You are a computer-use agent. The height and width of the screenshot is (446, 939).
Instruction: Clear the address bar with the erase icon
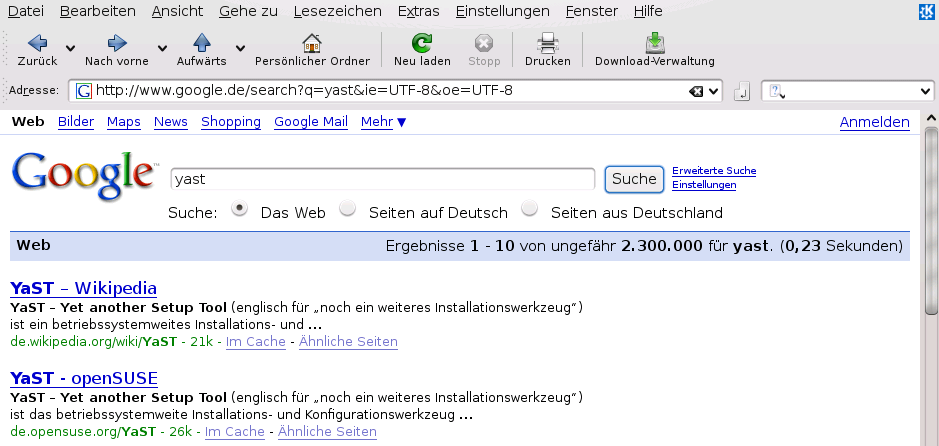tap(695, 92)
